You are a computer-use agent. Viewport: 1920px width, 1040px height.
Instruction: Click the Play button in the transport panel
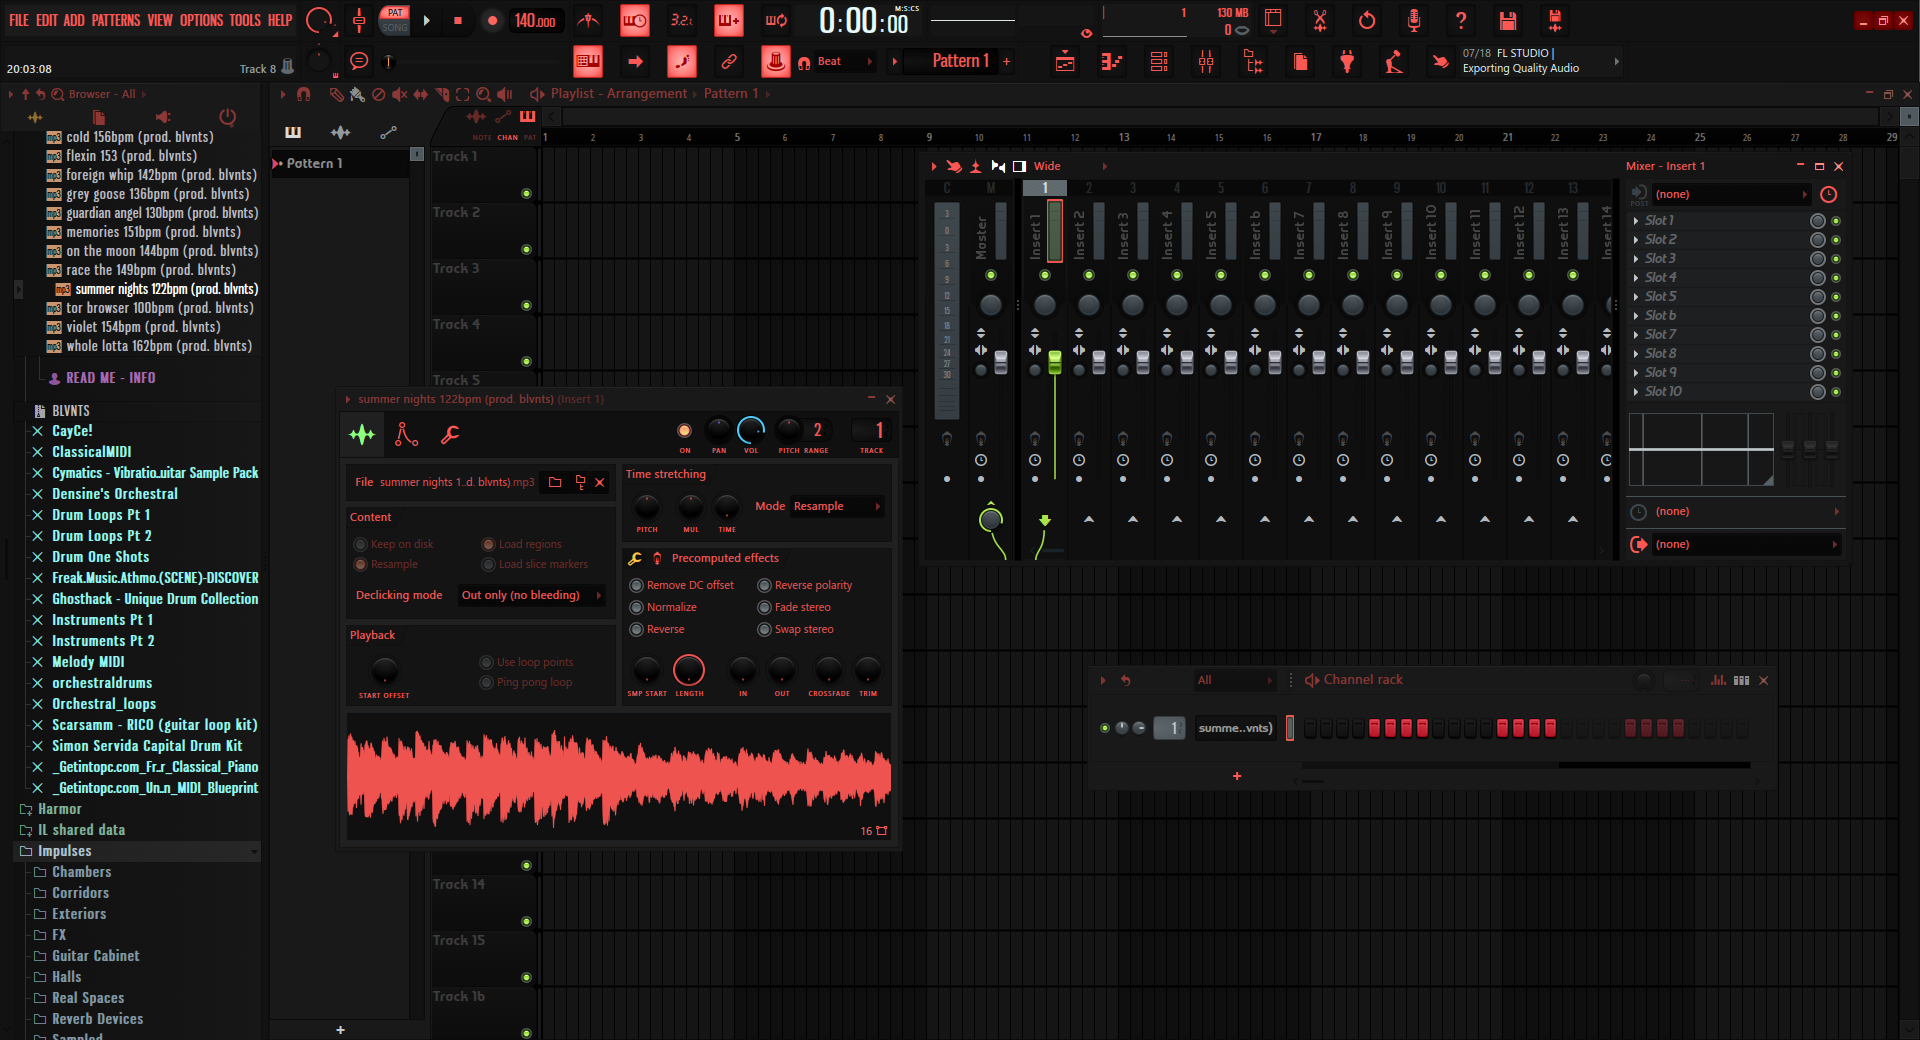pyautogui.click(x=427, y=20)
